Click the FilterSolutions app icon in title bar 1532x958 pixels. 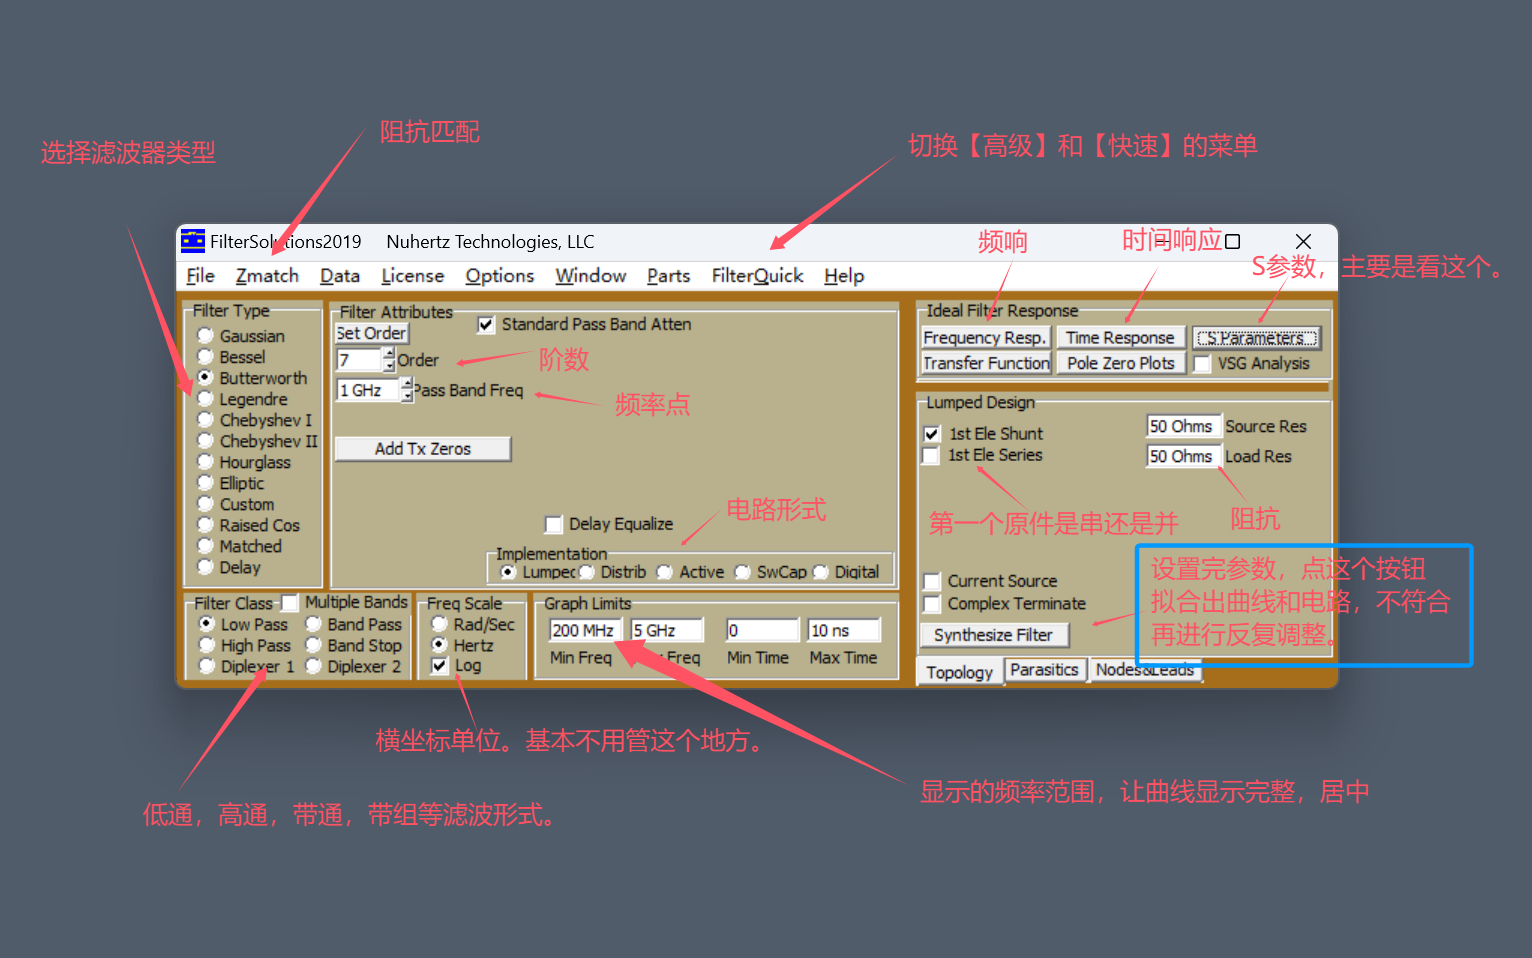point(193,241)
